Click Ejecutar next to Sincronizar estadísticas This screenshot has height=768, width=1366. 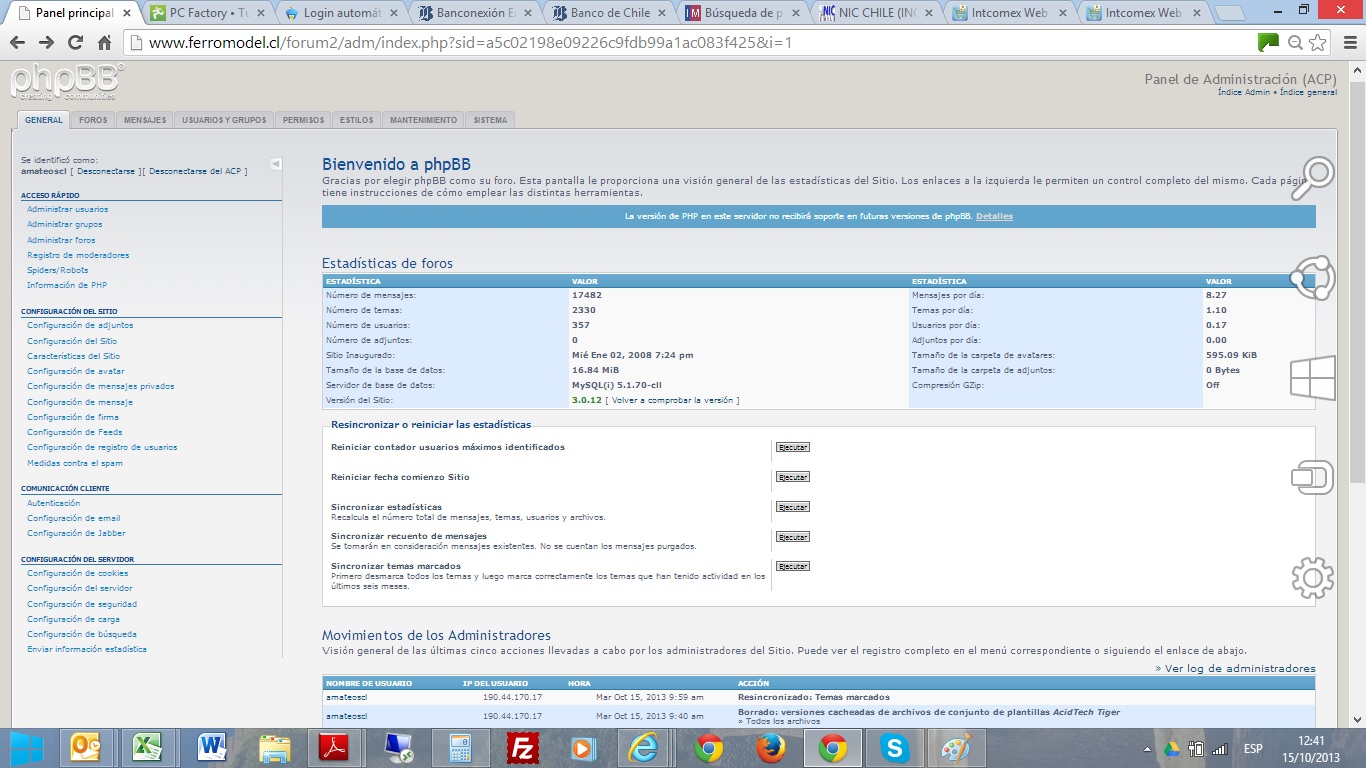pos(792,507)
